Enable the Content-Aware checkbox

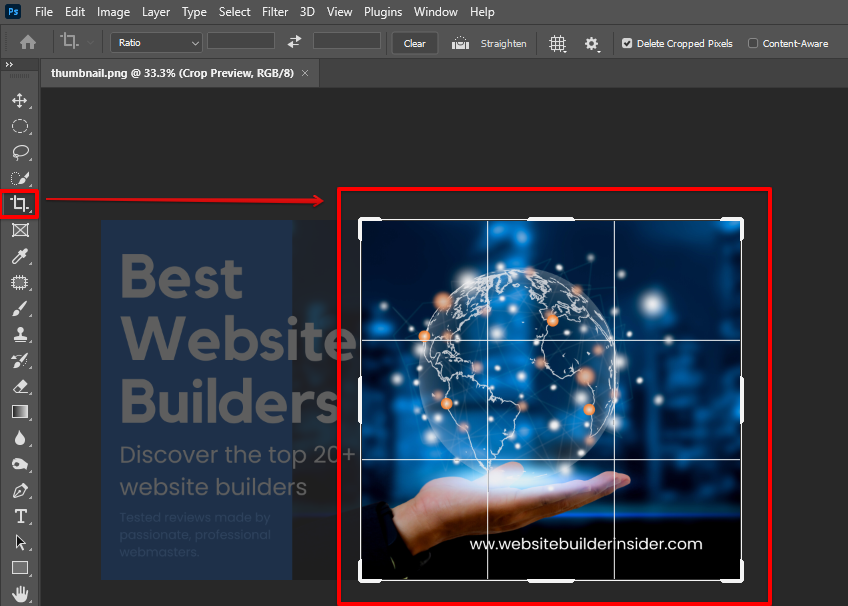753,44
